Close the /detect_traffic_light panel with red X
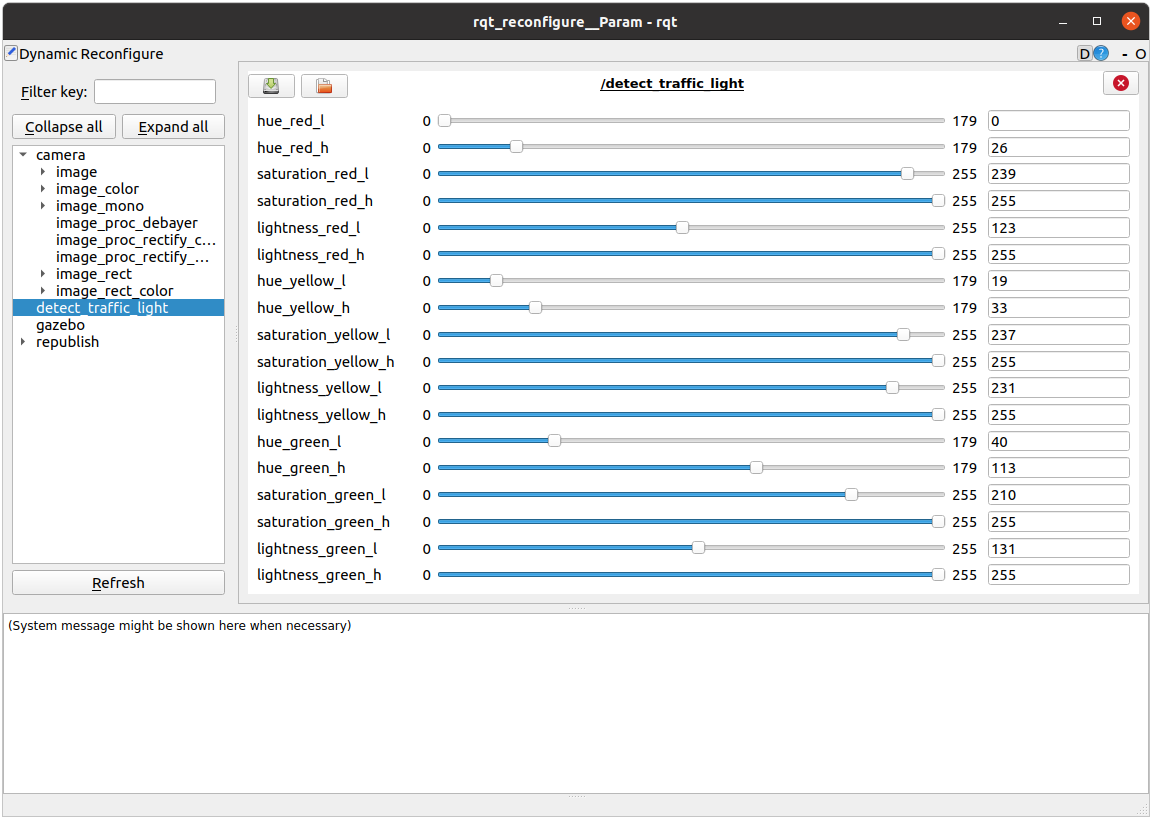 1120,83
